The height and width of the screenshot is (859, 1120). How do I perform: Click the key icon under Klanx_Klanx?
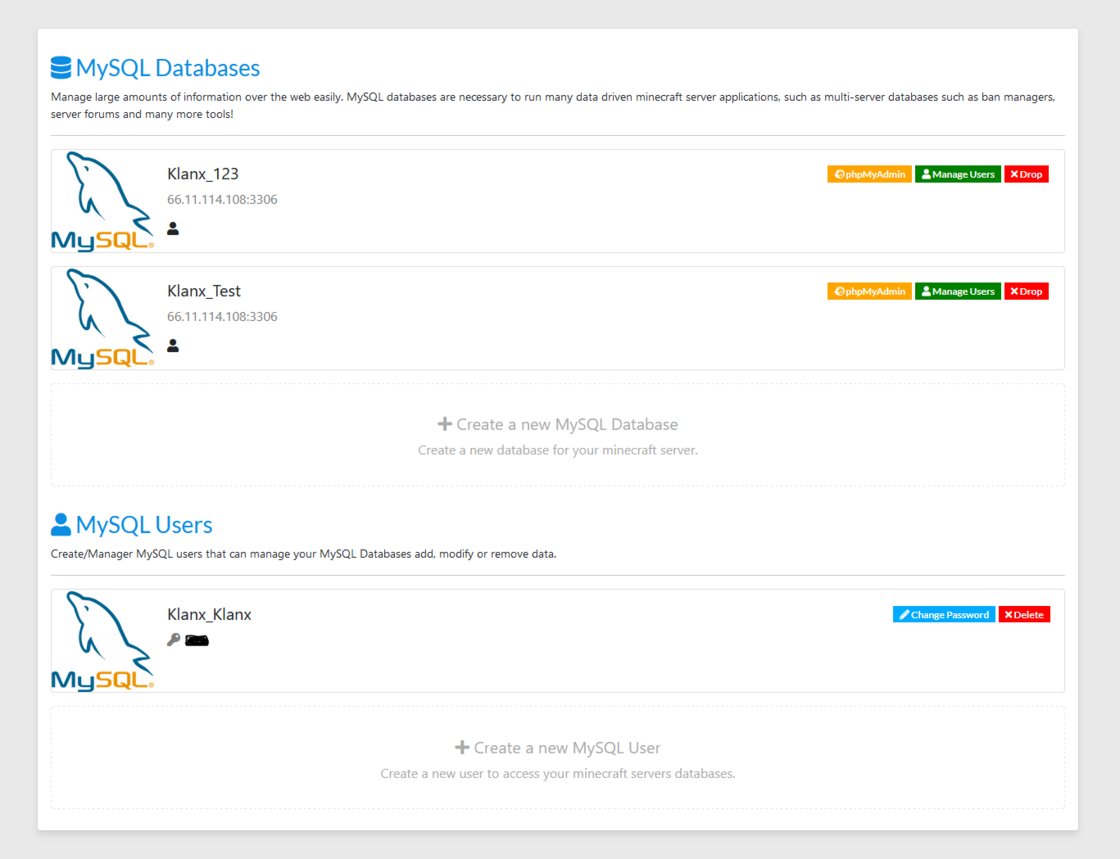pos(174,640)
